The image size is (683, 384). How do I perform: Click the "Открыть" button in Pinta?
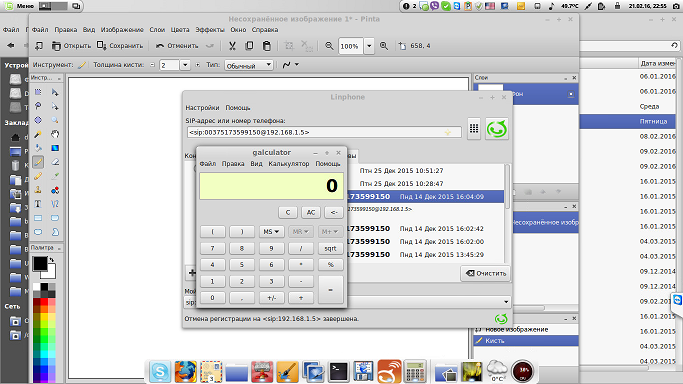tap(71, 46)
